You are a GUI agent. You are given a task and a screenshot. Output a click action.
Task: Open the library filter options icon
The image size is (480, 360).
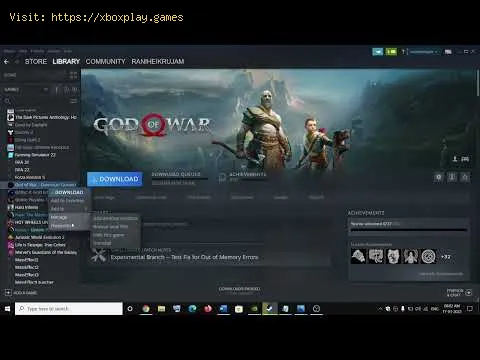[73, 101]
